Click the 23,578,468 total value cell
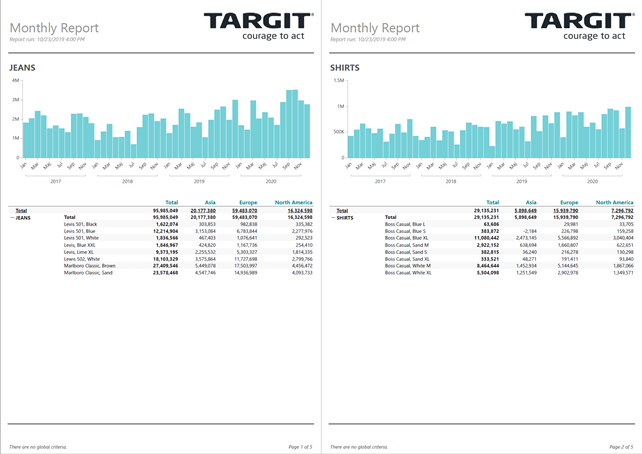 pyautogui.click(x=165, y=273)
